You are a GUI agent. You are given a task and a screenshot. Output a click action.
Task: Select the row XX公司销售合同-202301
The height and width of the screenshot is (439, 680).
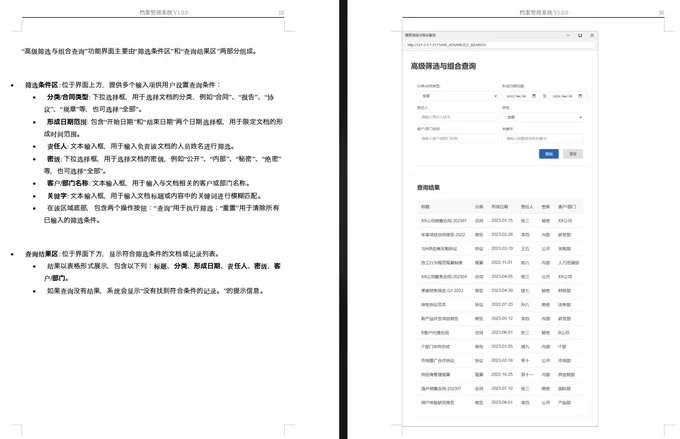tap(500, 221)
